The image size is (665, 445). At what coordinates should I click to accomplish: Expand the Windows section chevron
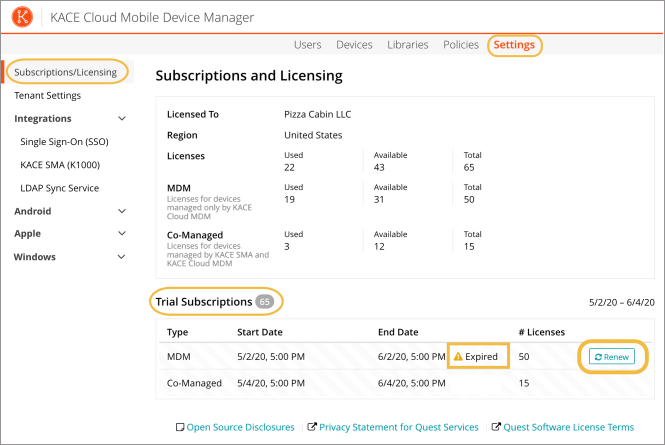point(121,257)
